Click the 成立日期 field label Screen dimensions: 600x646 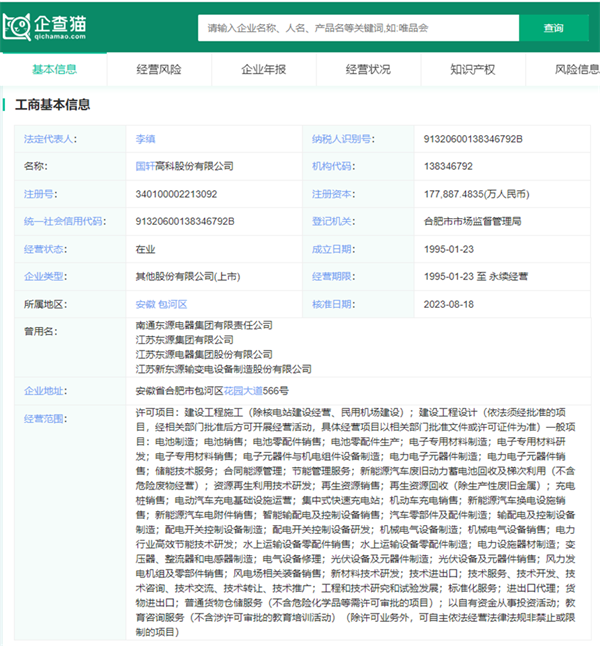point(332,249)
